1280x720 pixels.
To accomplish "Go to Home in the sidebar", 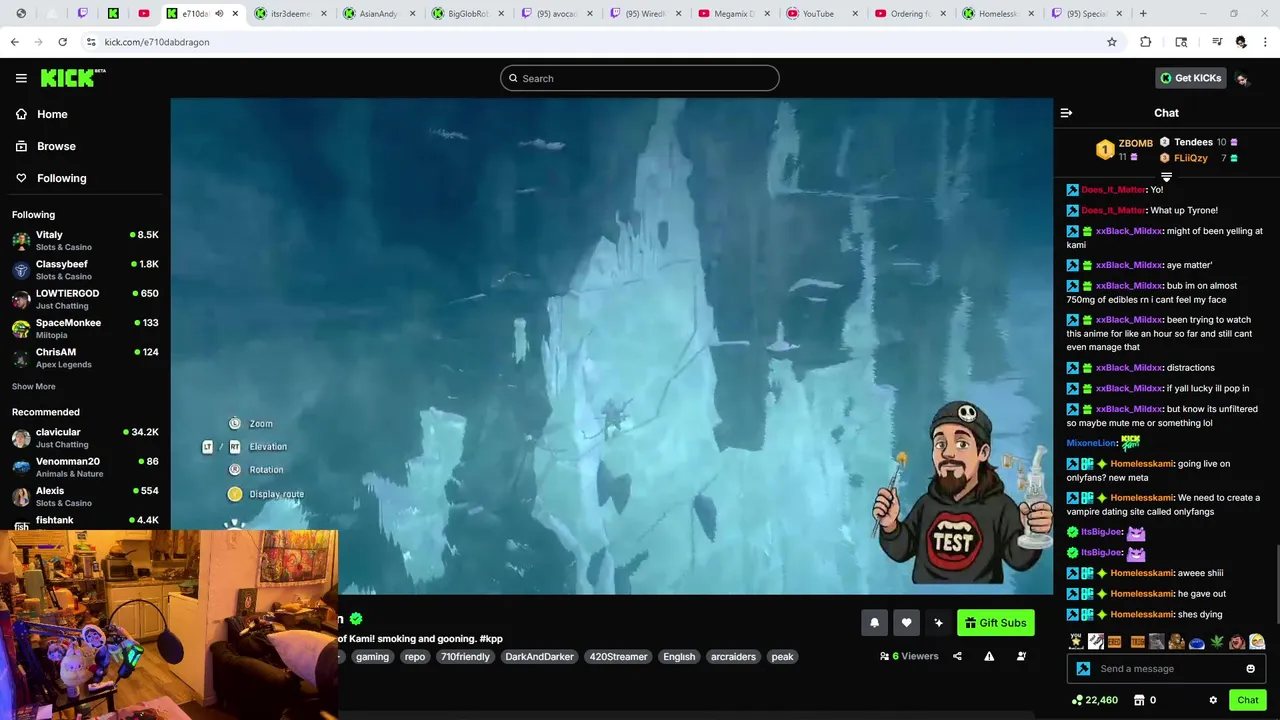I will pyautogui.click(x=52, y=114).
